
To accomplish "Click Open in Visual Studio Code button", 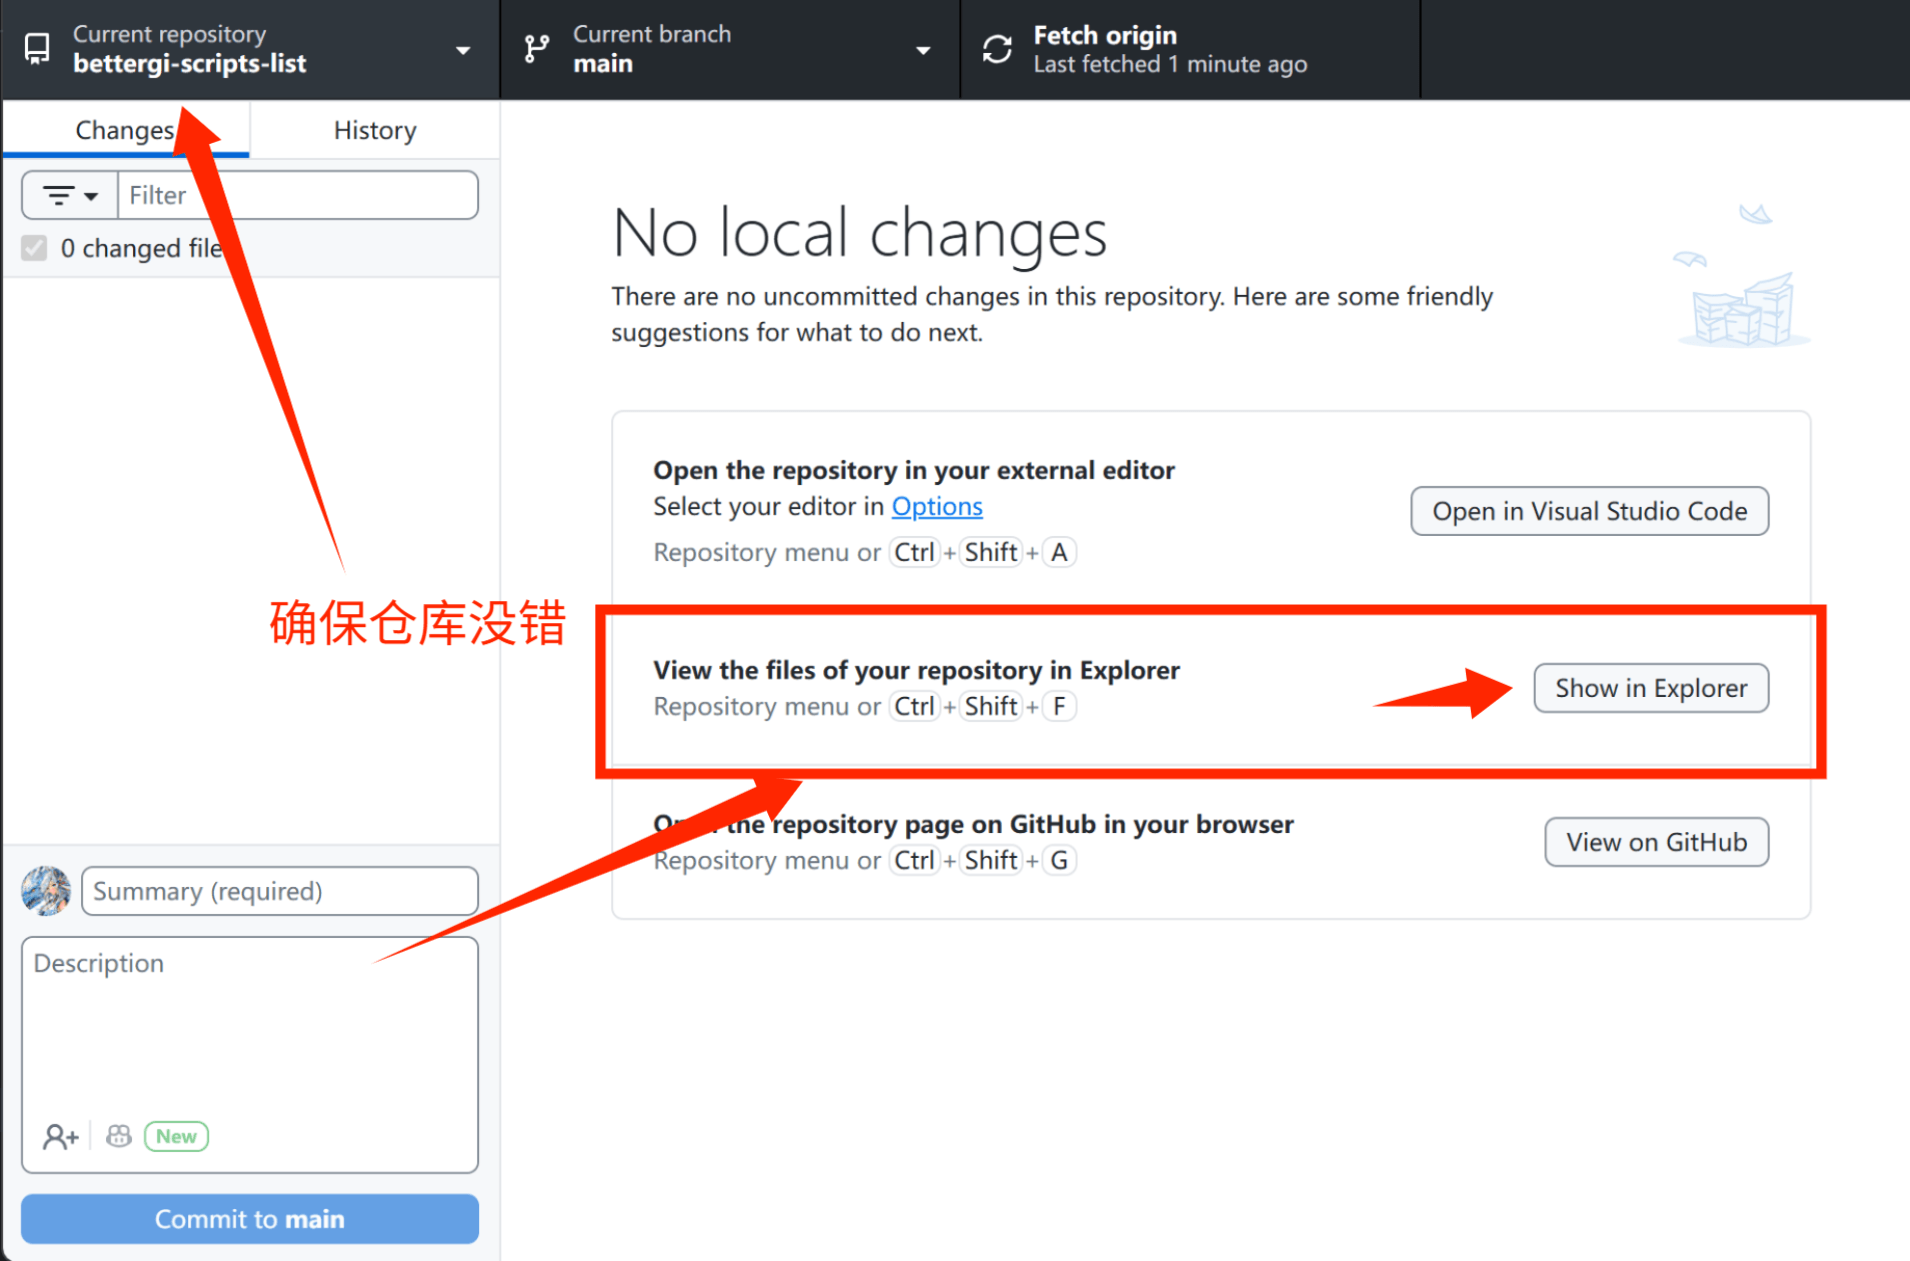I will [x=1589, y=511].
